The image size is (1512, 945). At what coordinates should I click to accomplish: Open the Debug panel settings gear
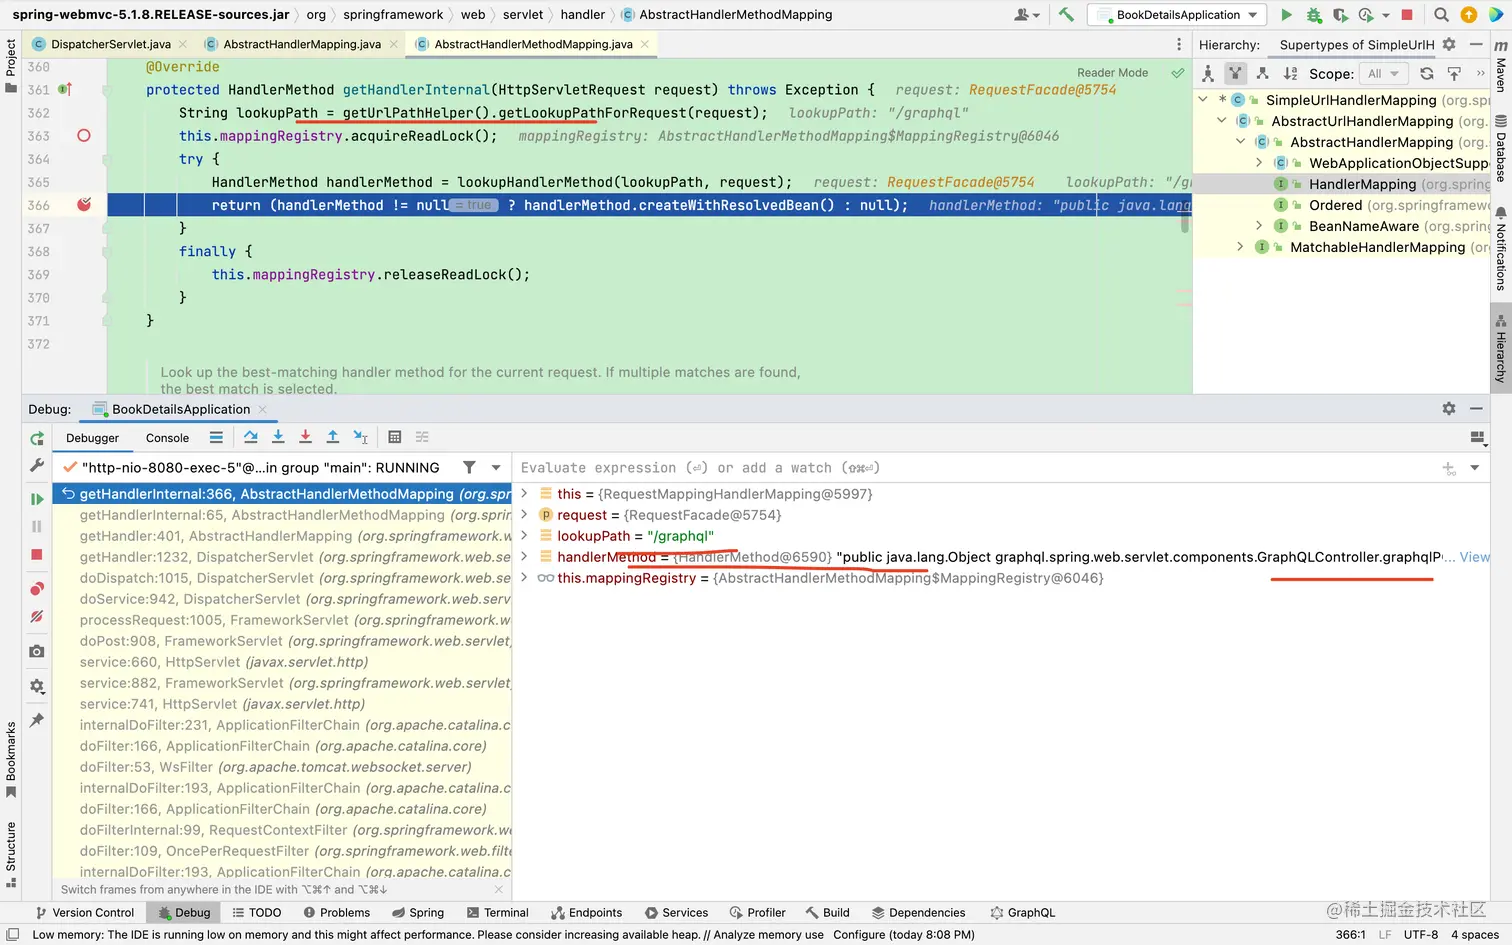tap(1449, 408)
